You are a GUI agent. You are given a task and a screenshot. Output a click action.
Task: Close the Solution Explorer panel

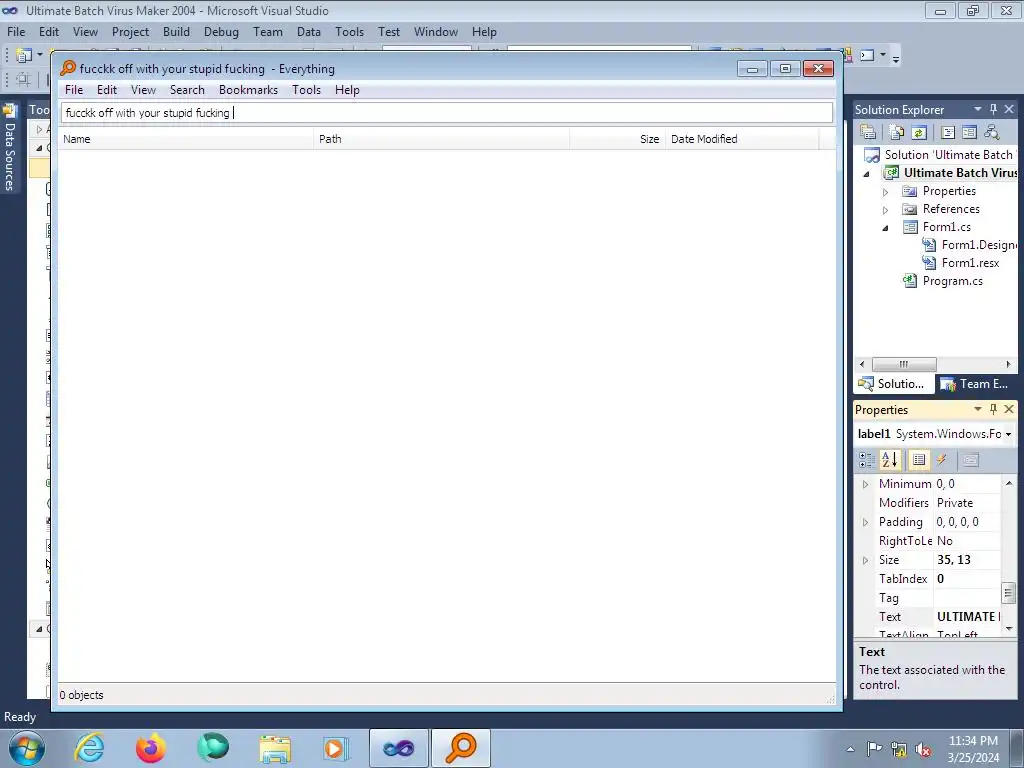click(x=1009, y=109)
